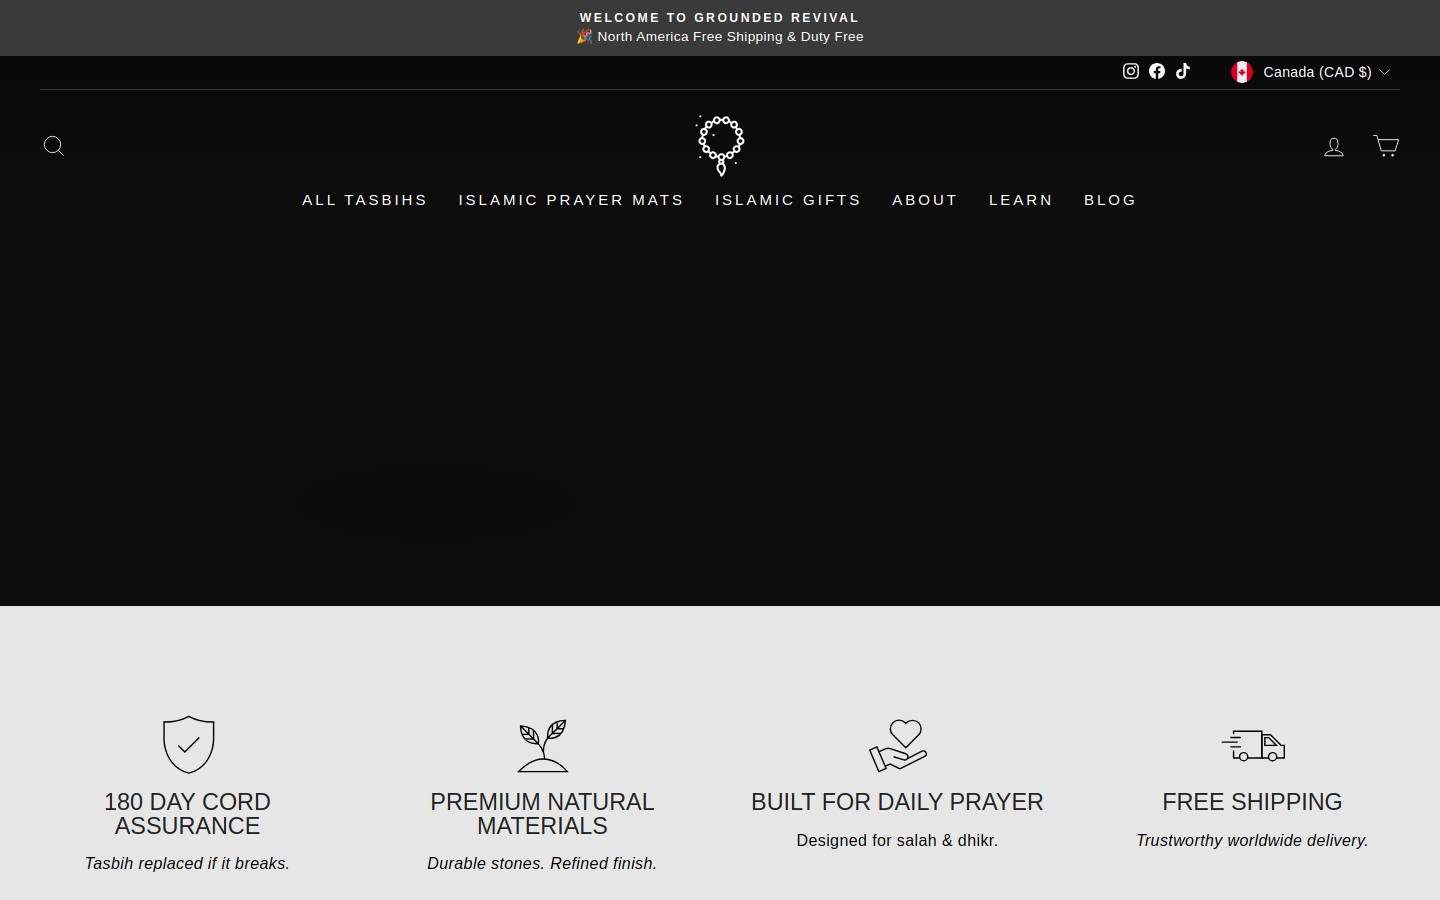Image resolution: width=1440 pixels, height=900 pixels.
Task: Open the shopping Cart icon
Action: [x=1386, y=146]
